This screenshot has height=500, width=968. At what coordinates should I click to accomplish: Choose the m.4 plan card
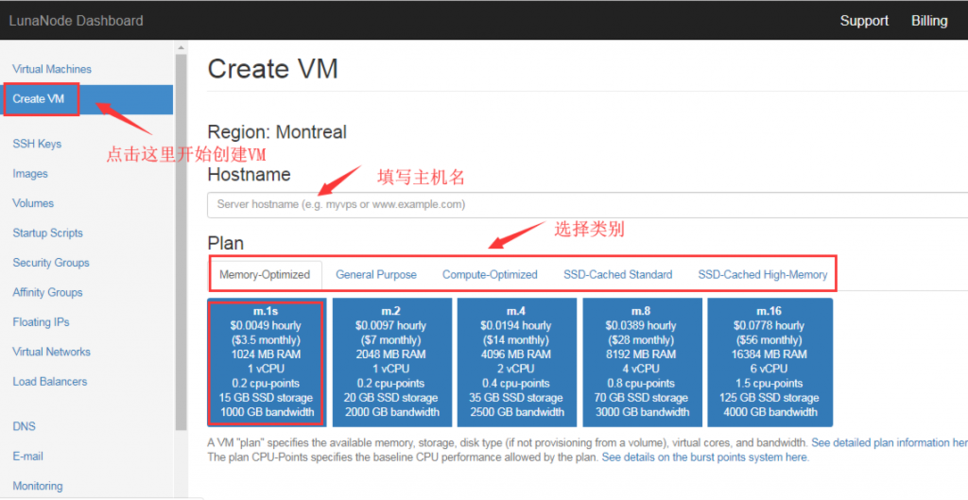[x=517, y=362]
